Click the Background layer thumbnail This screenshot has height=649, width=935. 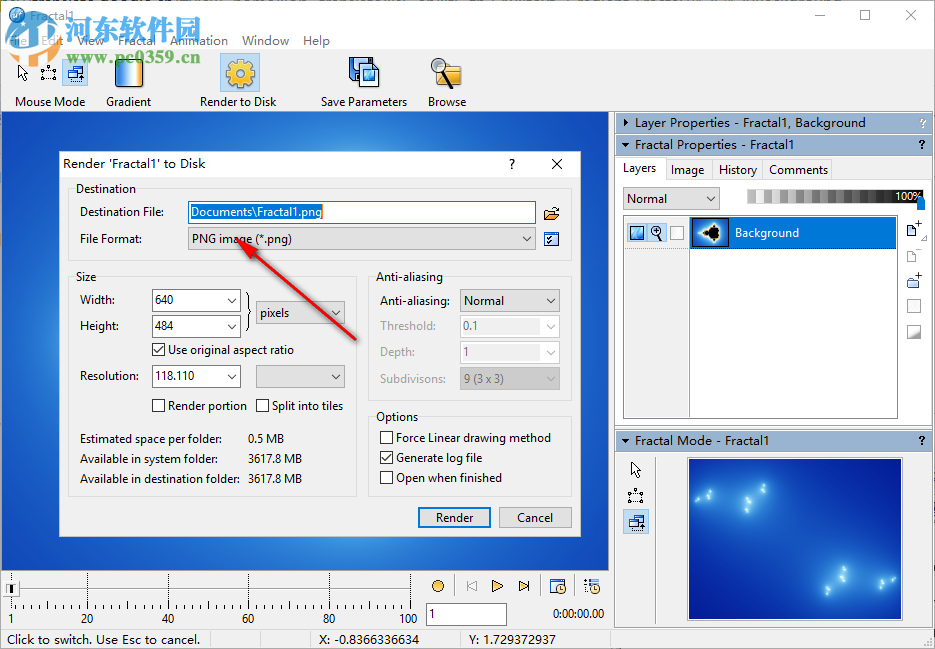(710, 233)
